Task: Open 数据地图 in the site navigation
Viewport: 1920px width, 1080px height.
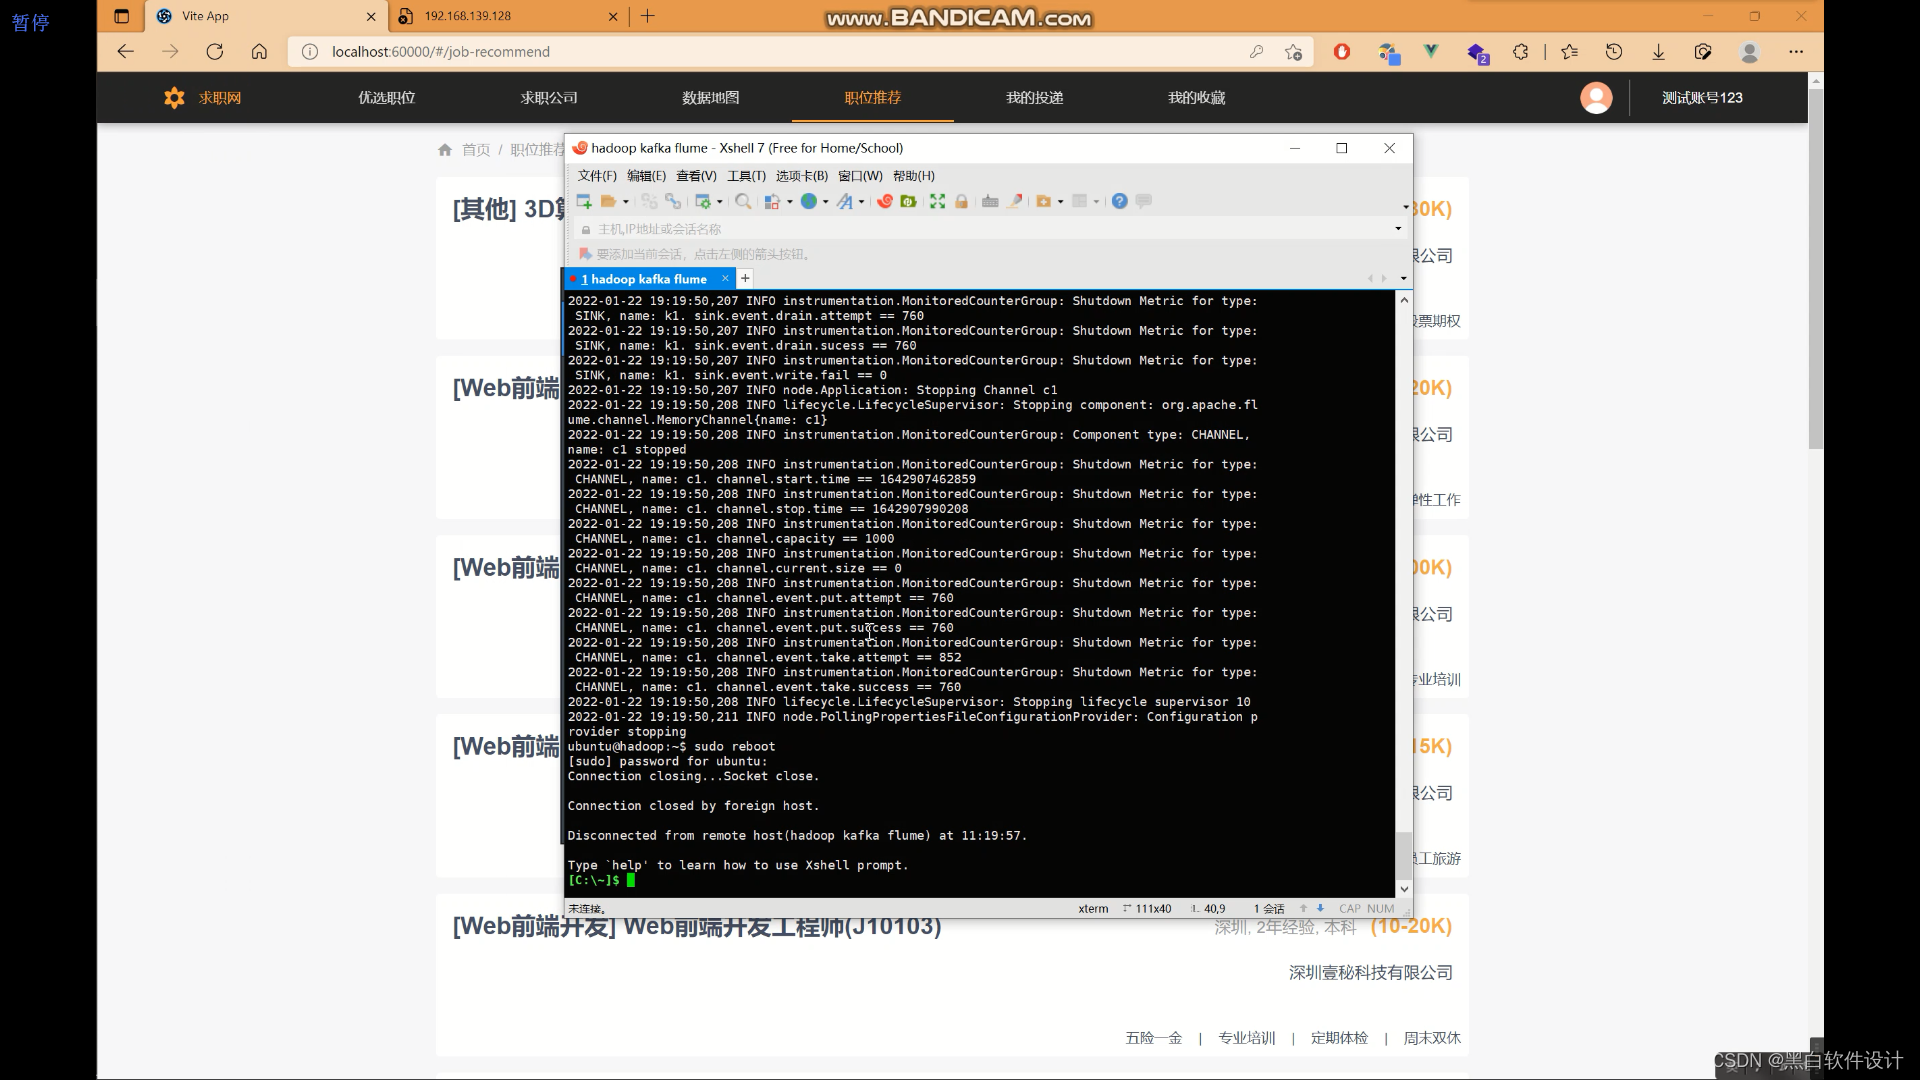Action: pyautogui.click(x=711, y=98)
